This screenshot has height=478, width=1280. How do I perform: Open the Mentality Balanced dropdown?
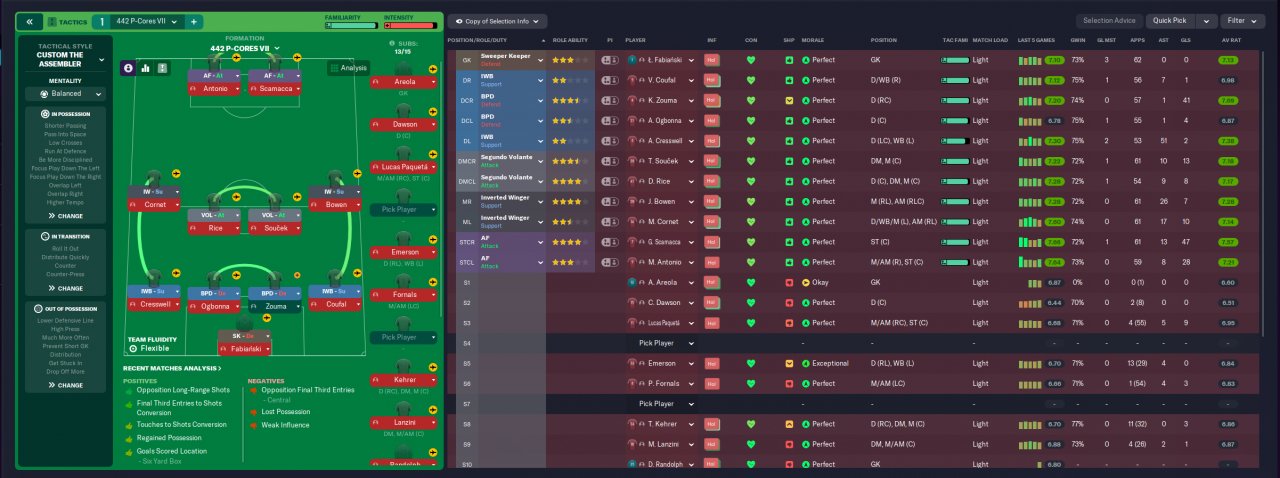(65, 94)
